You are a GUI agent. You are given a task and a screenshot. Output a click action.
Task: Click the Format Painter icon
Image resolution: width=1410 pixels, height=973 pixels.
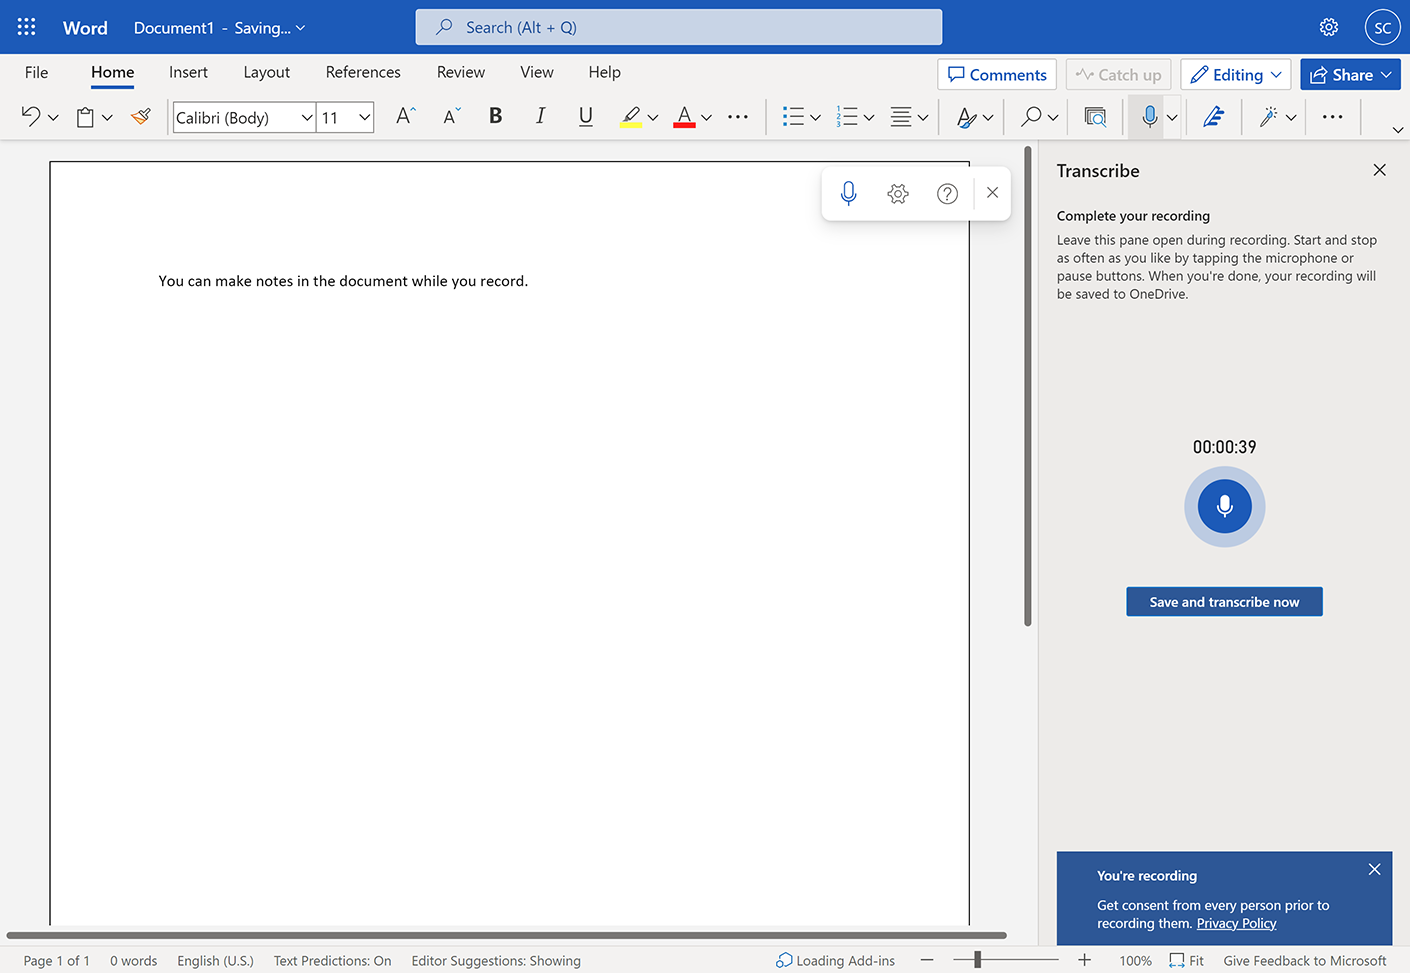point(141,117)
